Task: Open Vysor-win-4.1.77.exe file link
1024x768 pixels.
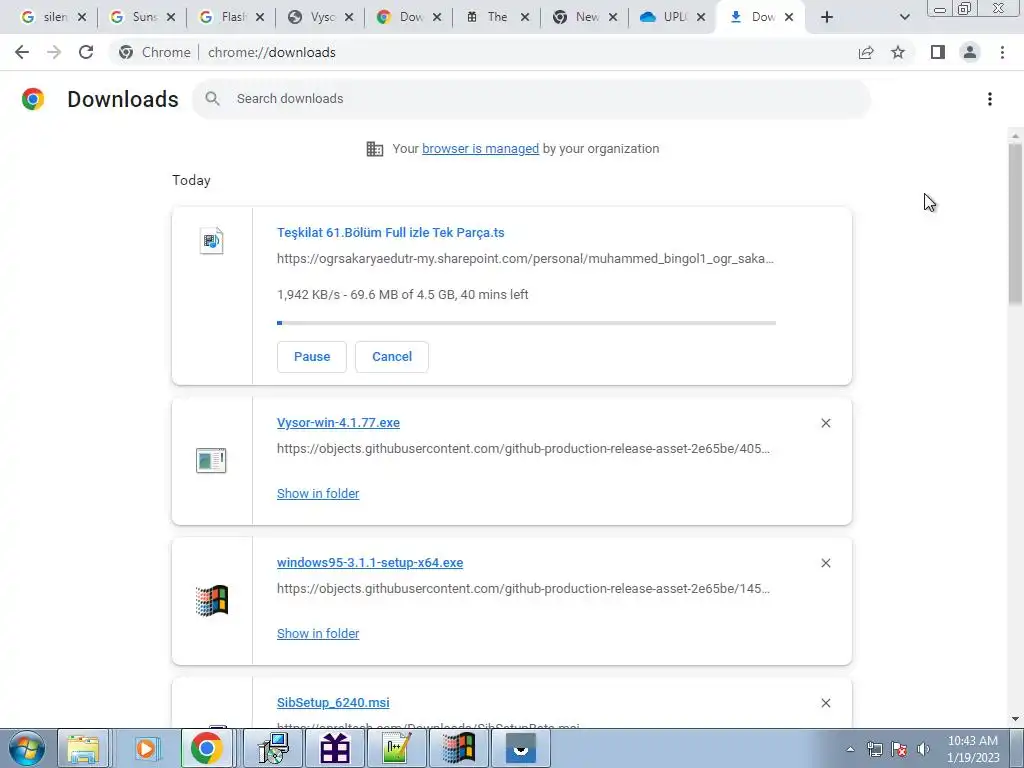Action: (338, 423)
